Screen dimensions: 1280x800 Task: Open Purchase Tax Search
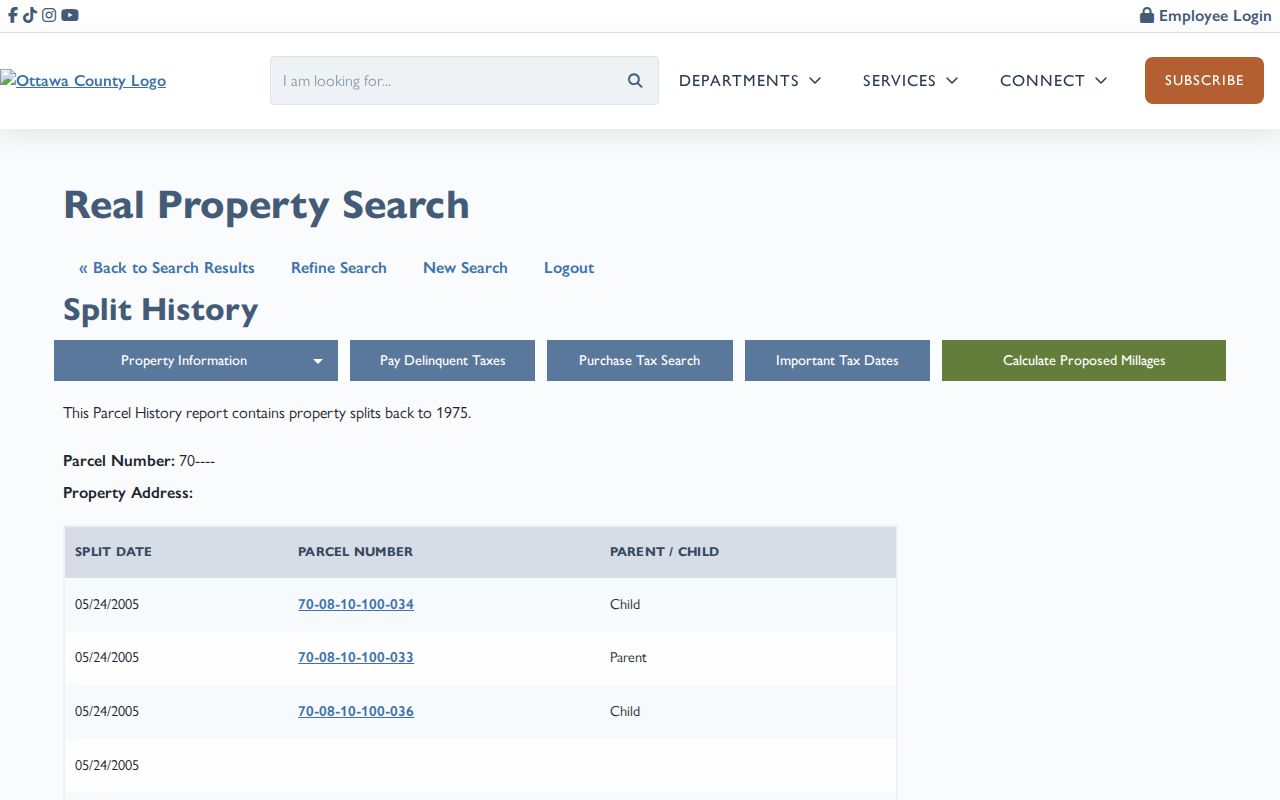click(x=639, y=361)
